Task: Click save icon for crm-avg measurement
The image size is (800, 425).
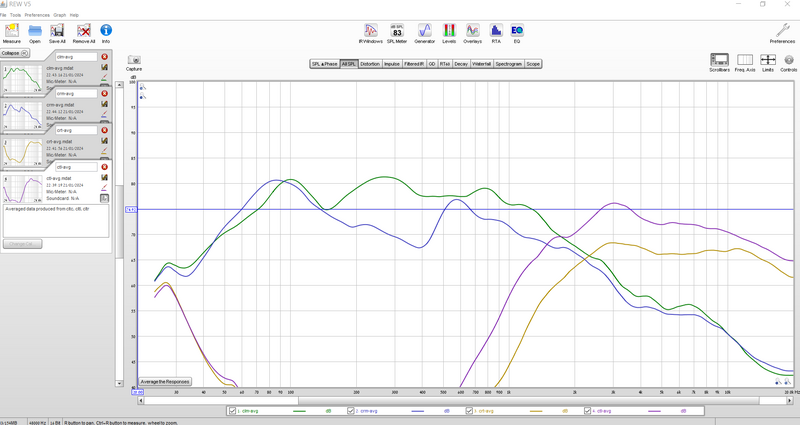Action: click(x=105, y=104)
